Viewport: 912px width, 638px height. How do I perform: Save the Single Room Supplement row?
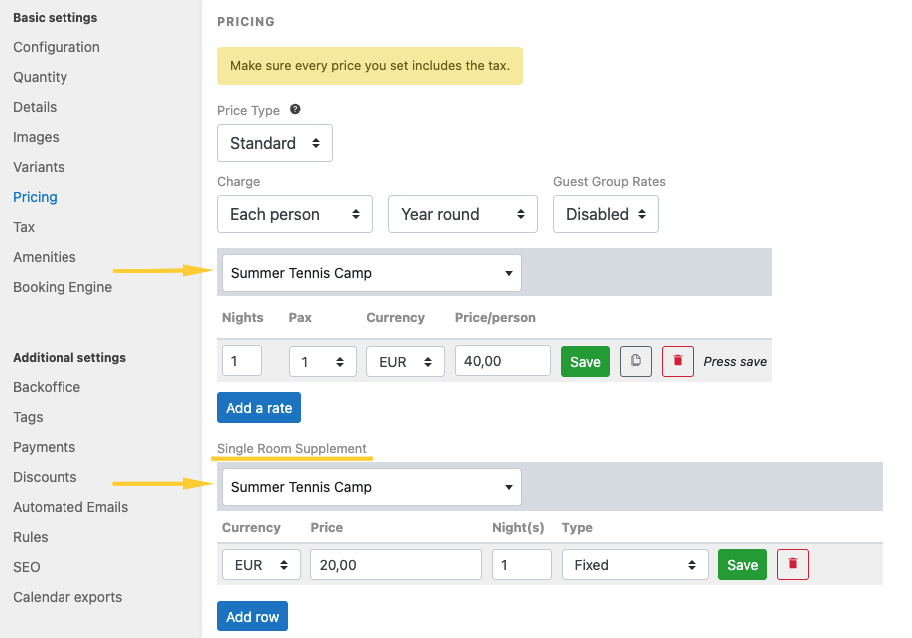click(x=742, y=564)
